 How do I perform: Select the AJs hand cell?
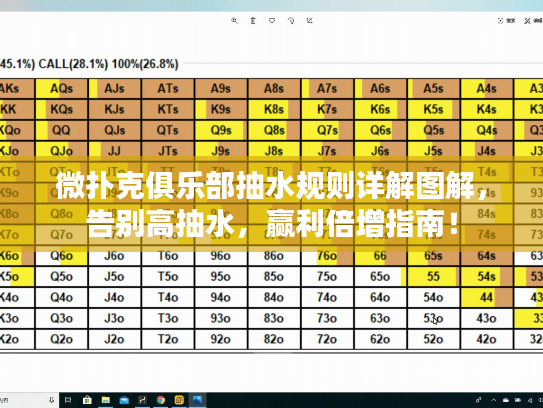tap(115, 89)
